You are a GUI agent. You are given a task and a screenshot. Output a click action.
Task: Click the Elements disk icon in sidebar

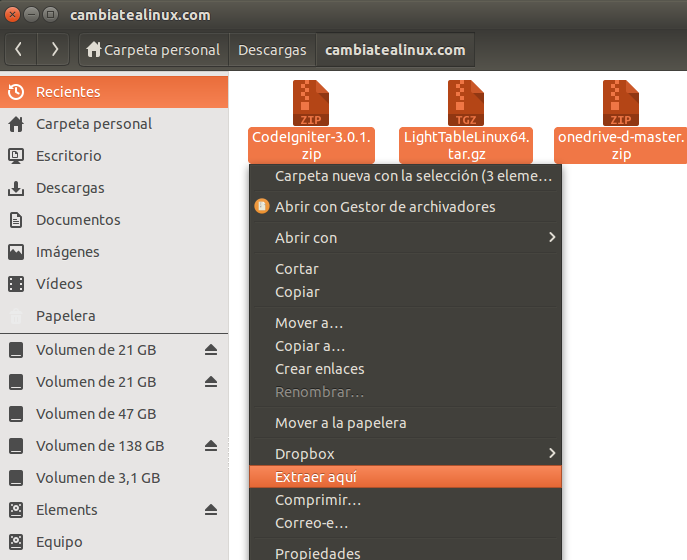point(16,510)
